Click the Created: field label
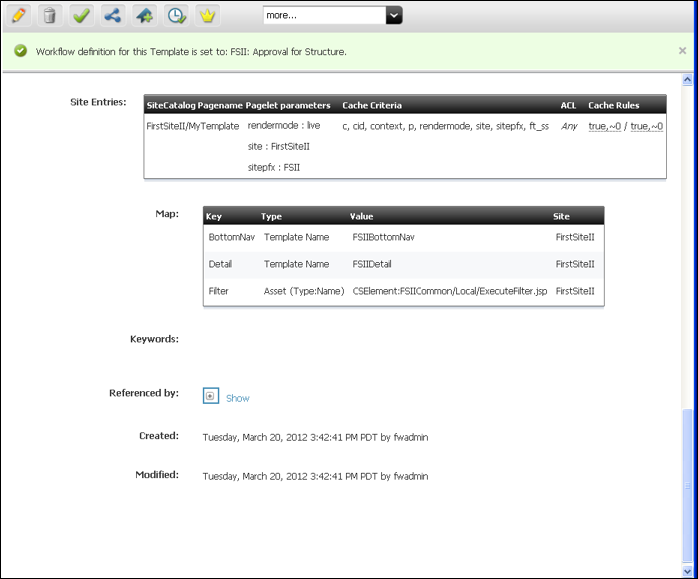The width and height of the screenshot is (698, 579). 159,436
